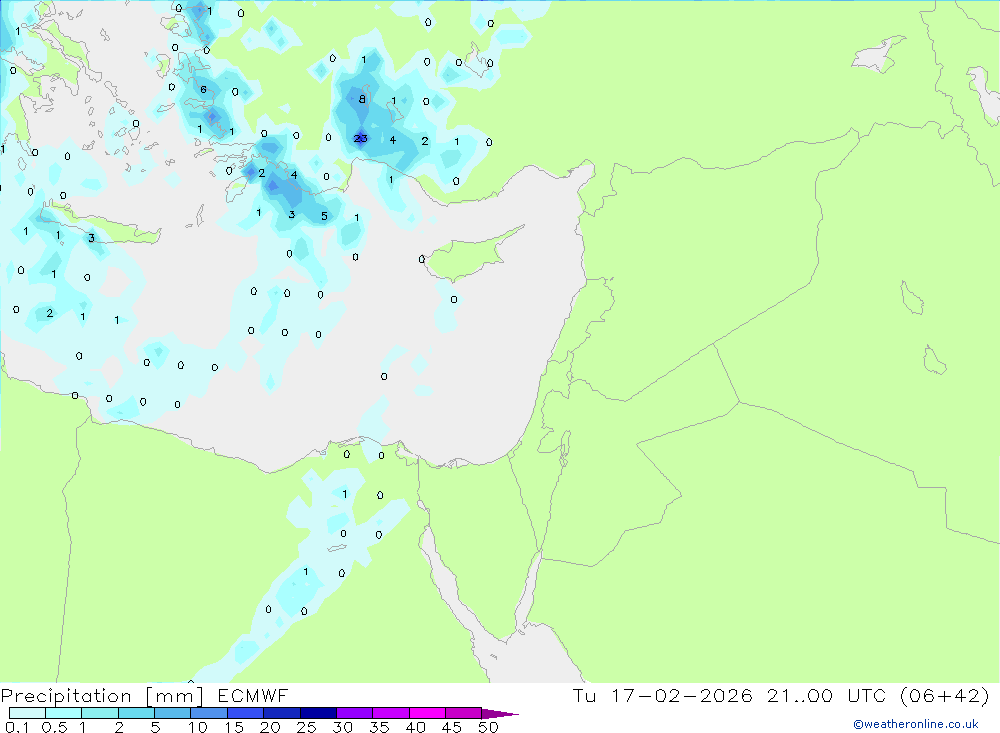Click the "21.00 UTC" time text
Screen dimensions: 1000x733
pos(827,695)
